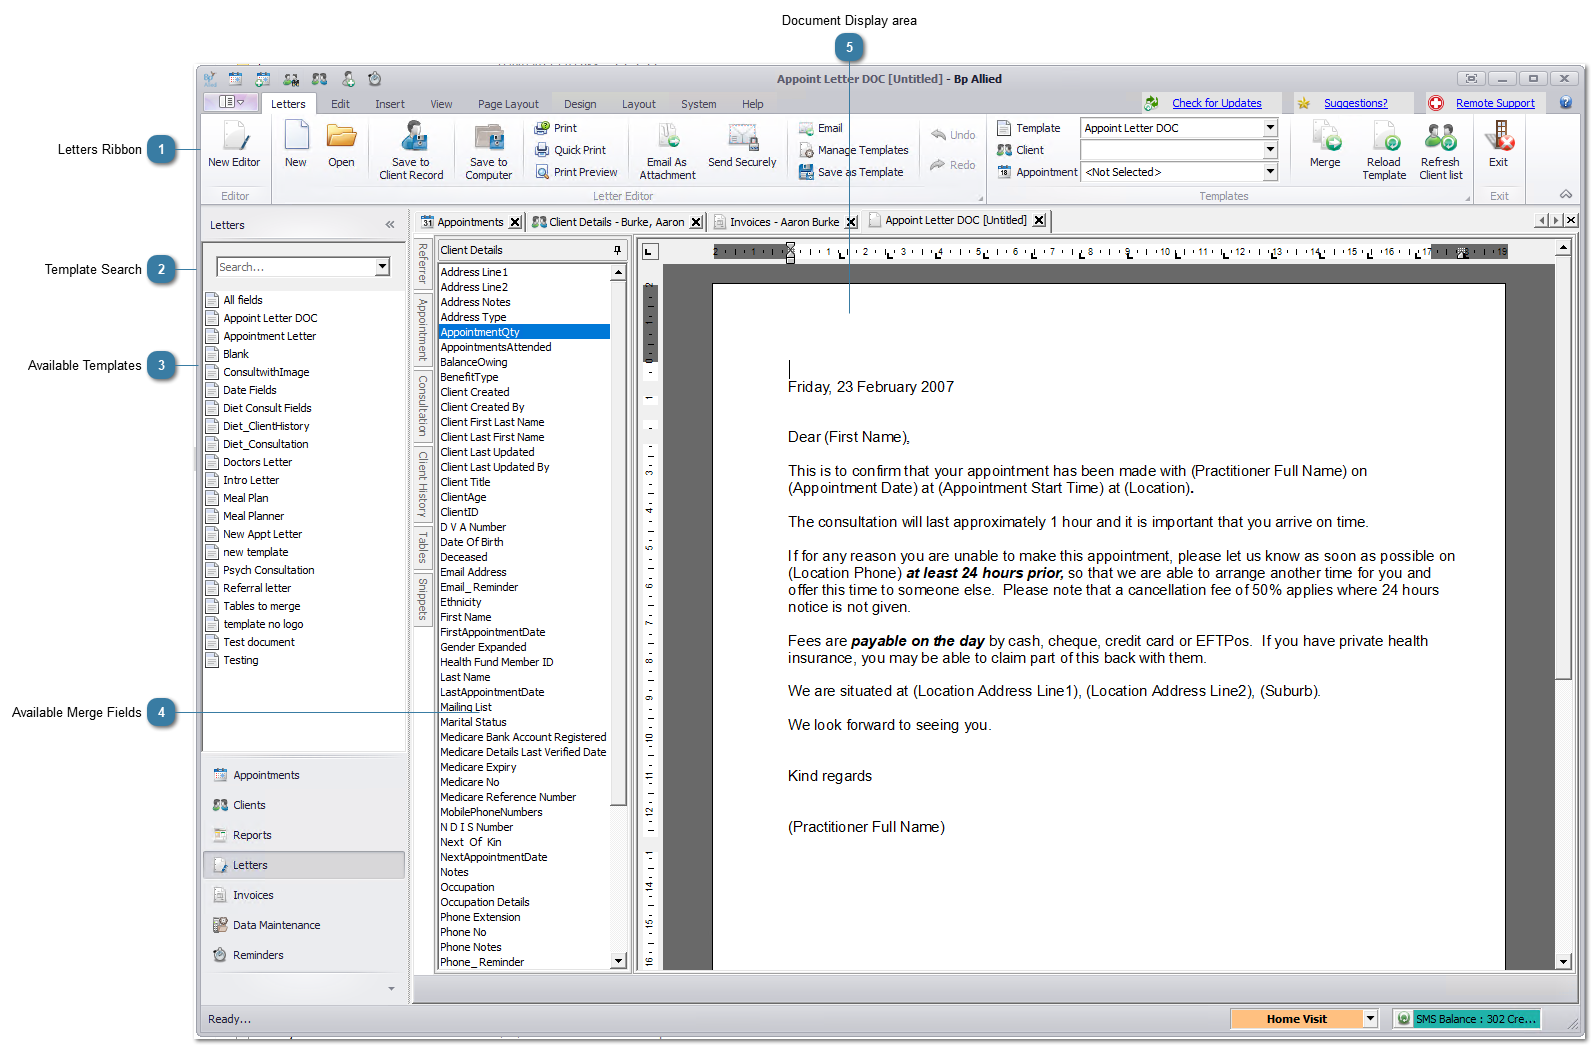Open Reminders in navigation pane
1593x1047 pixels.
pos(304,955)
